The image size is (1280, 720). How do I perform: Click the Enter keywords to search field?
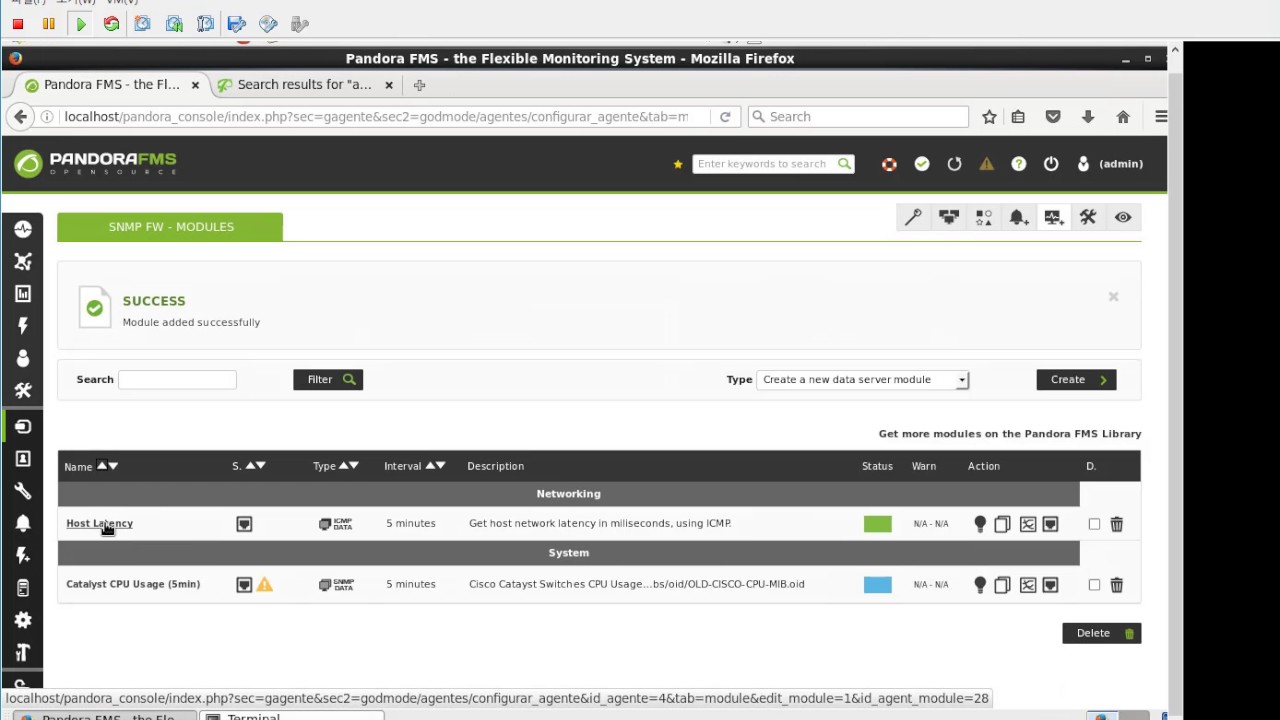(x=765, y=164)
